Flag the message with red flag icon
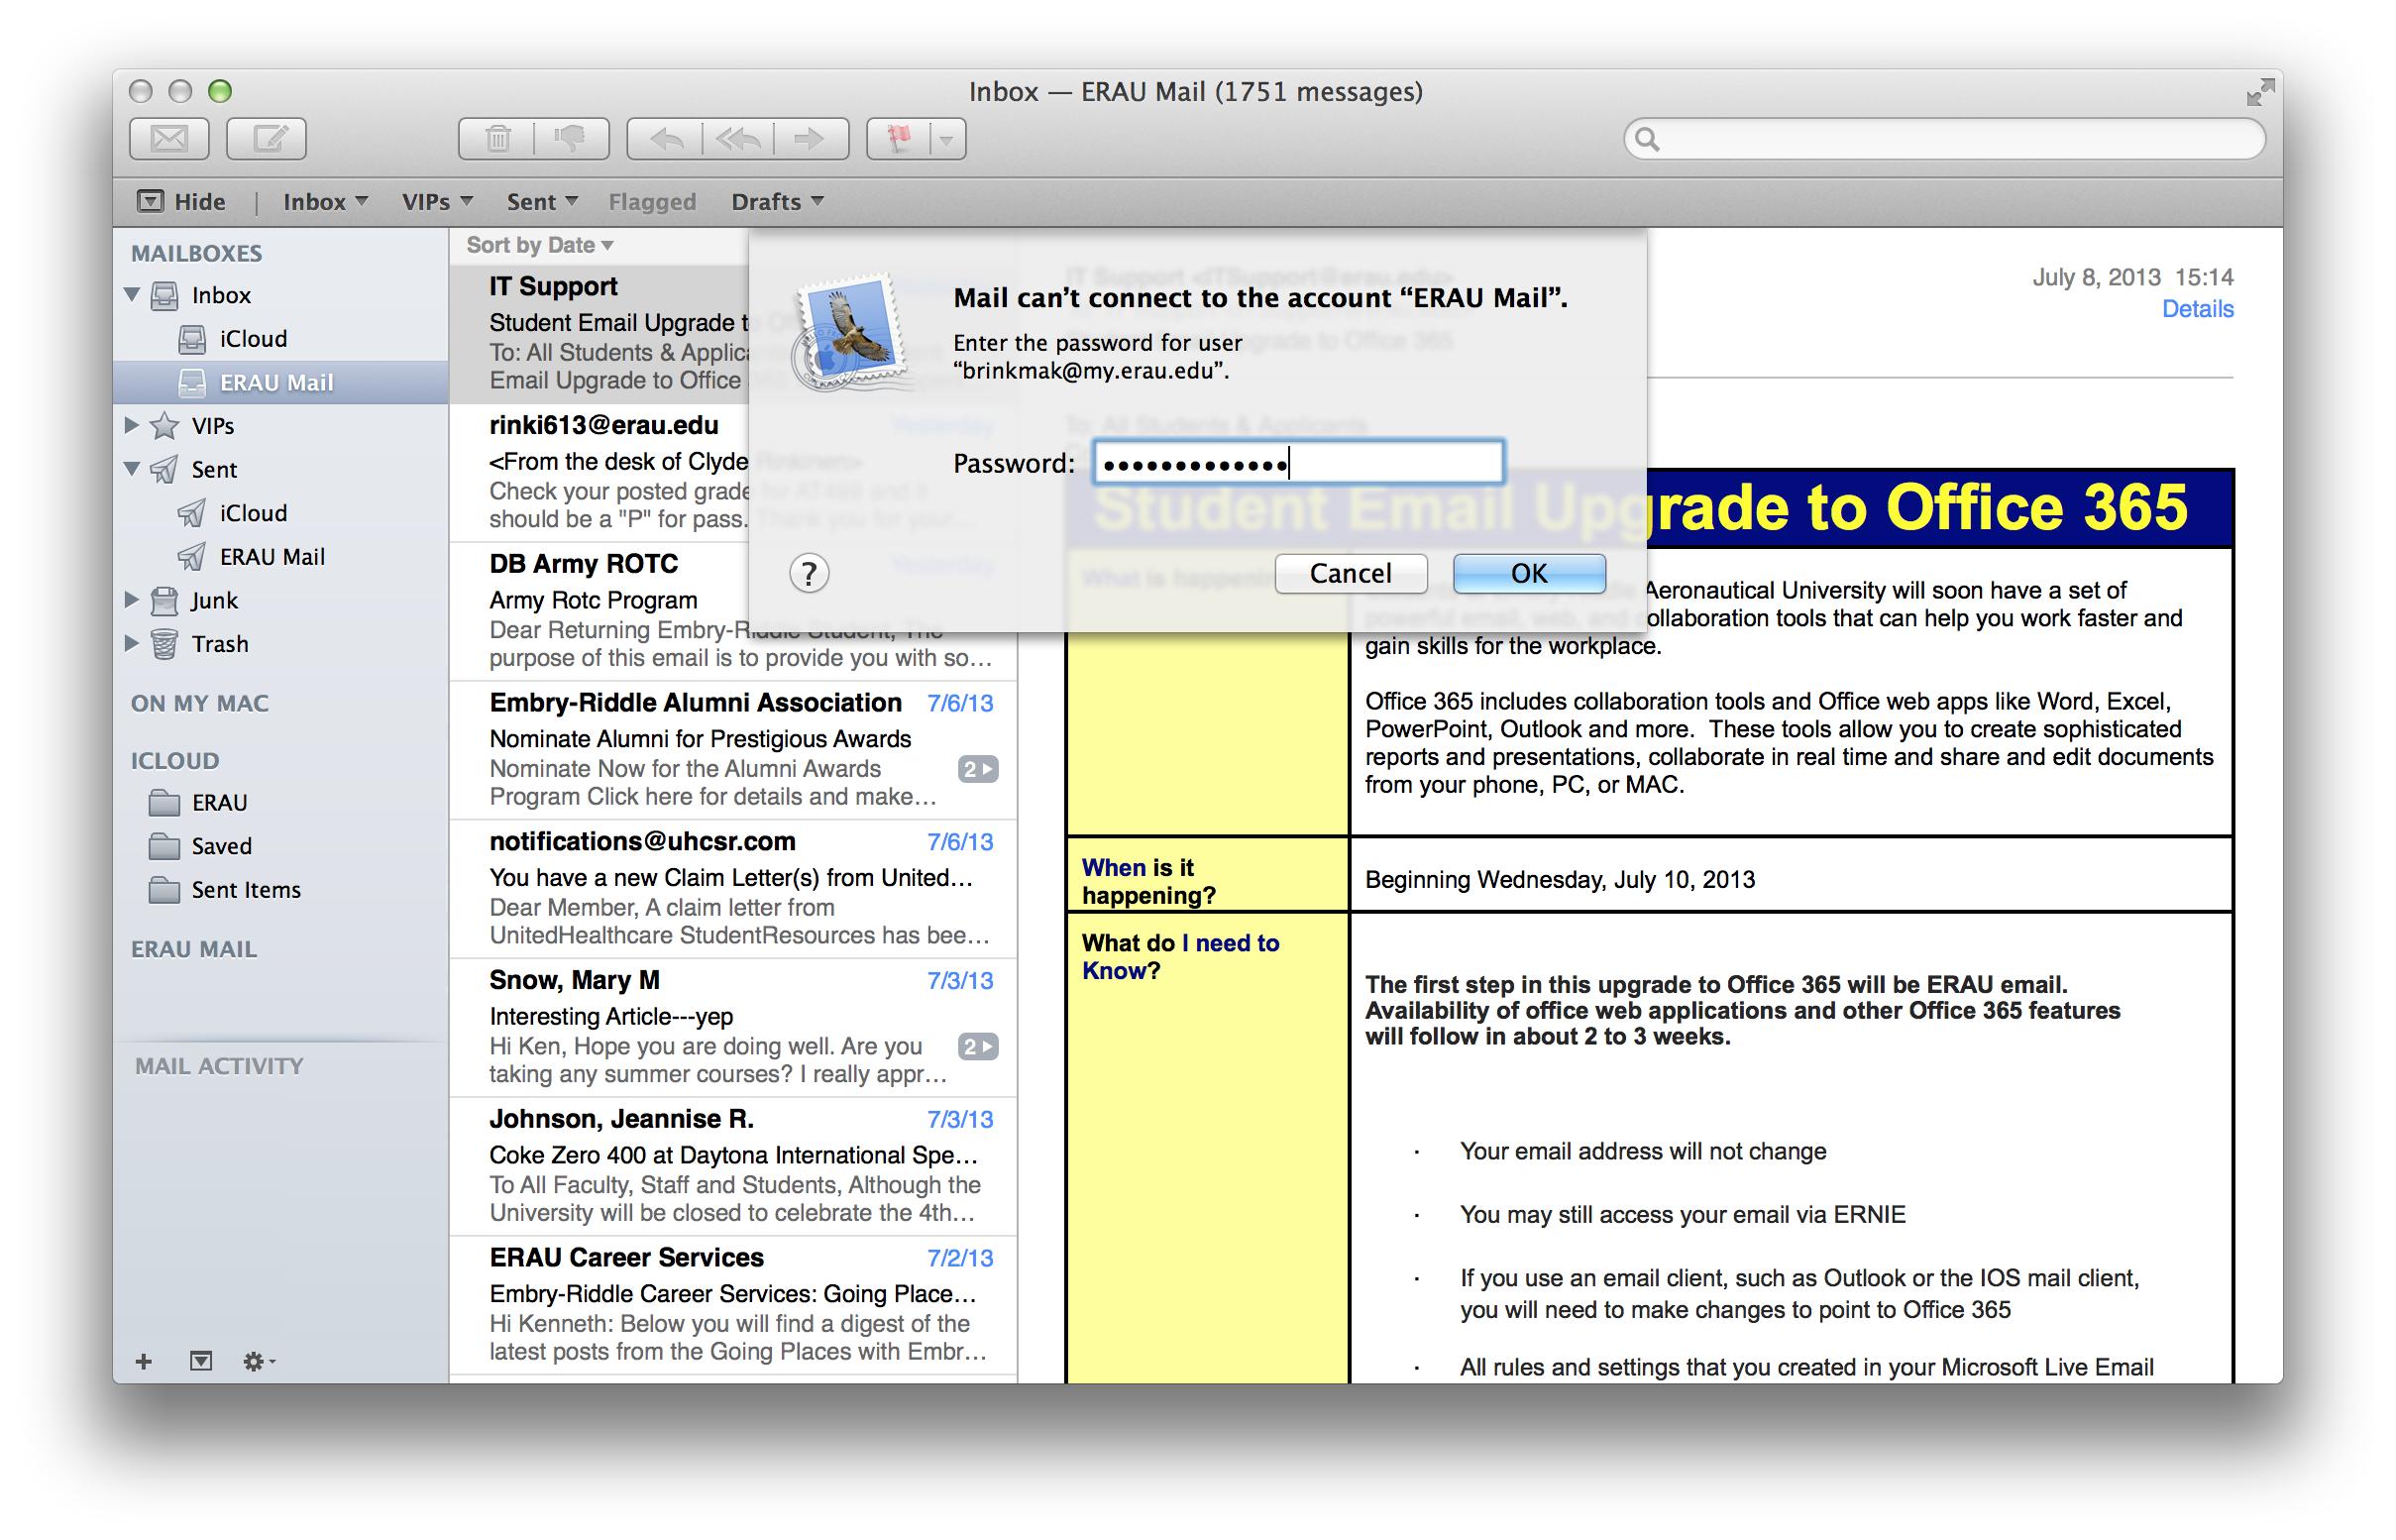This screenshot has height=1540, width=2396. [x=898, y=139]
